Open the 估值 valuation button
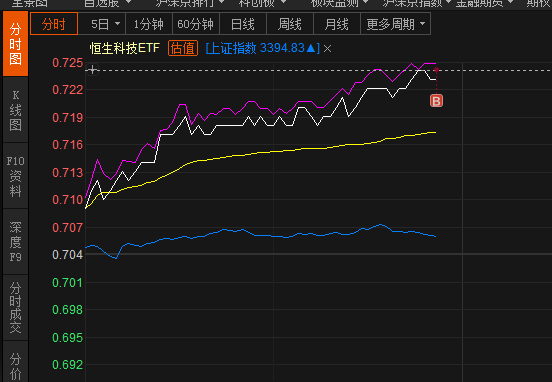Screen dimensions: 552x382 coord(183,48)
